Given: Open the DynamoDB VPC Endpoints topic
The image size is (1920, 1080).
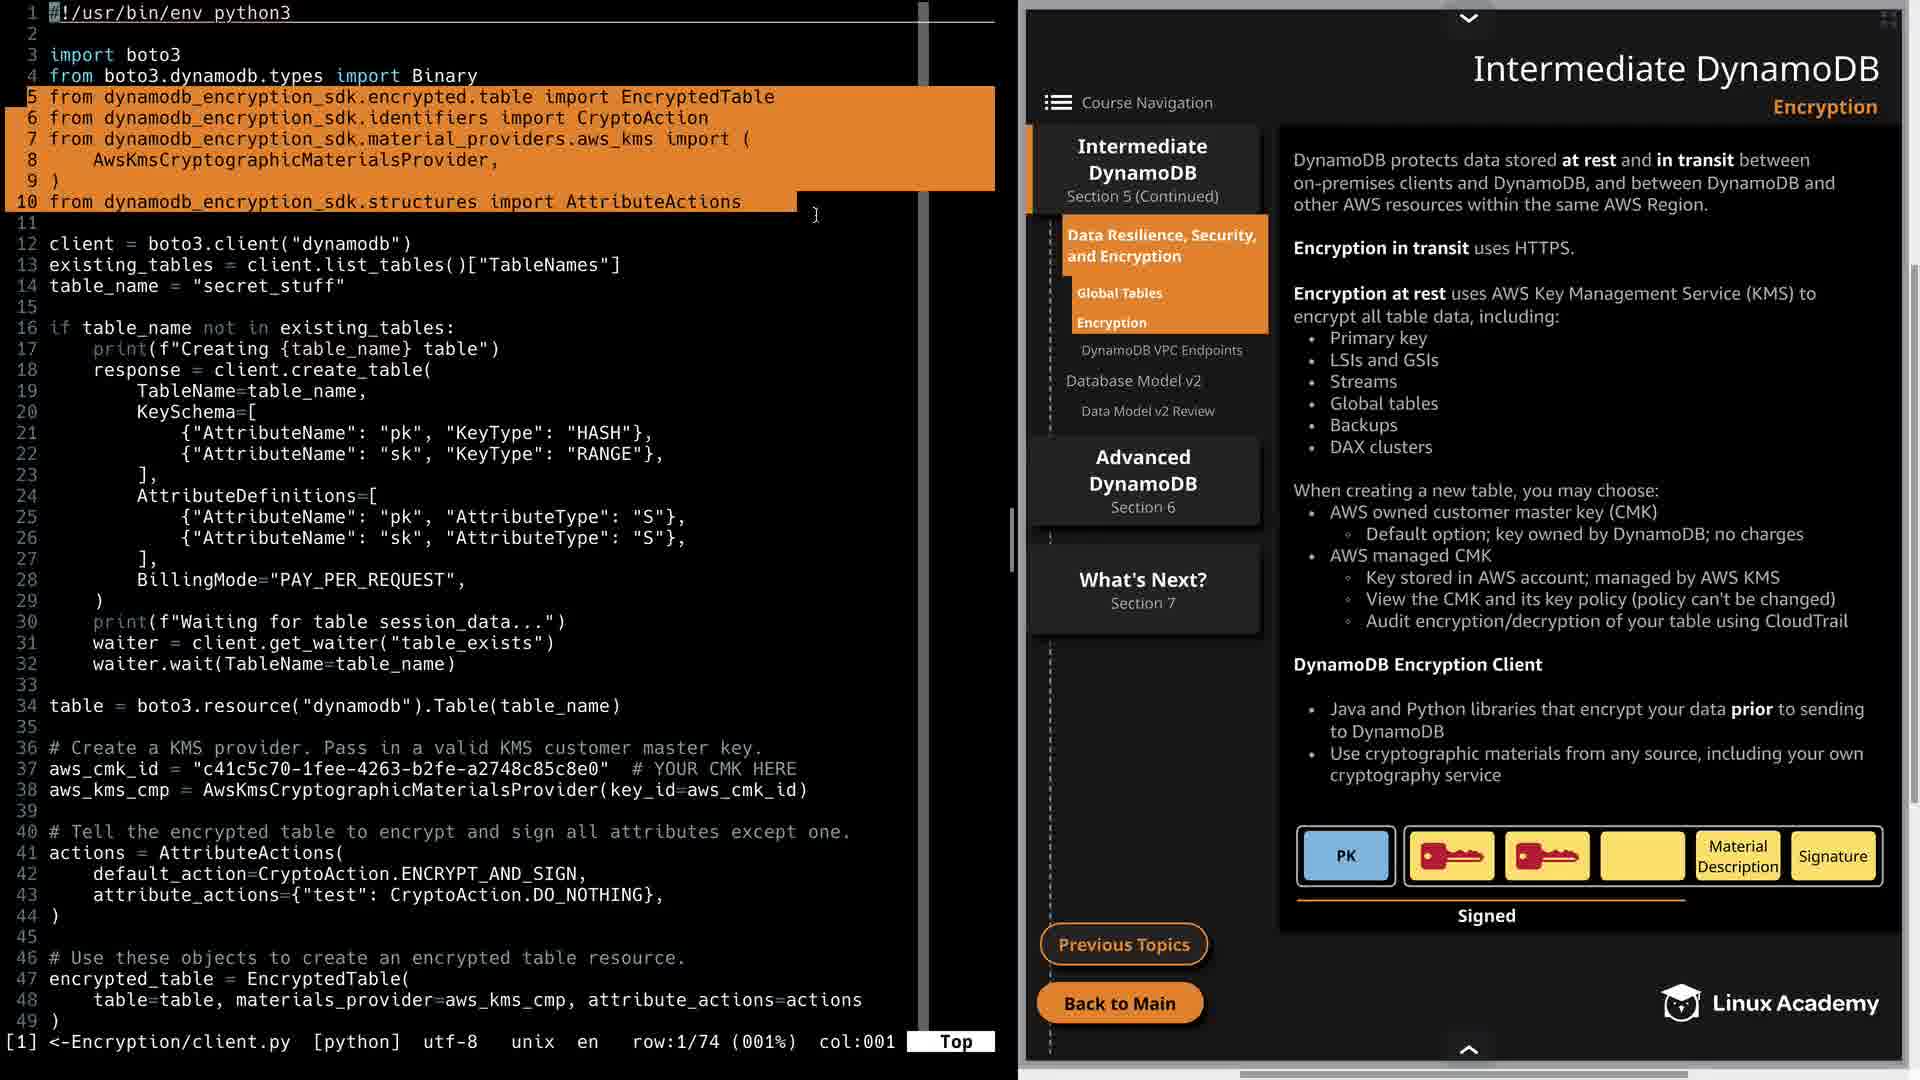Looking at the screenshot, I should coord(1161,350).
